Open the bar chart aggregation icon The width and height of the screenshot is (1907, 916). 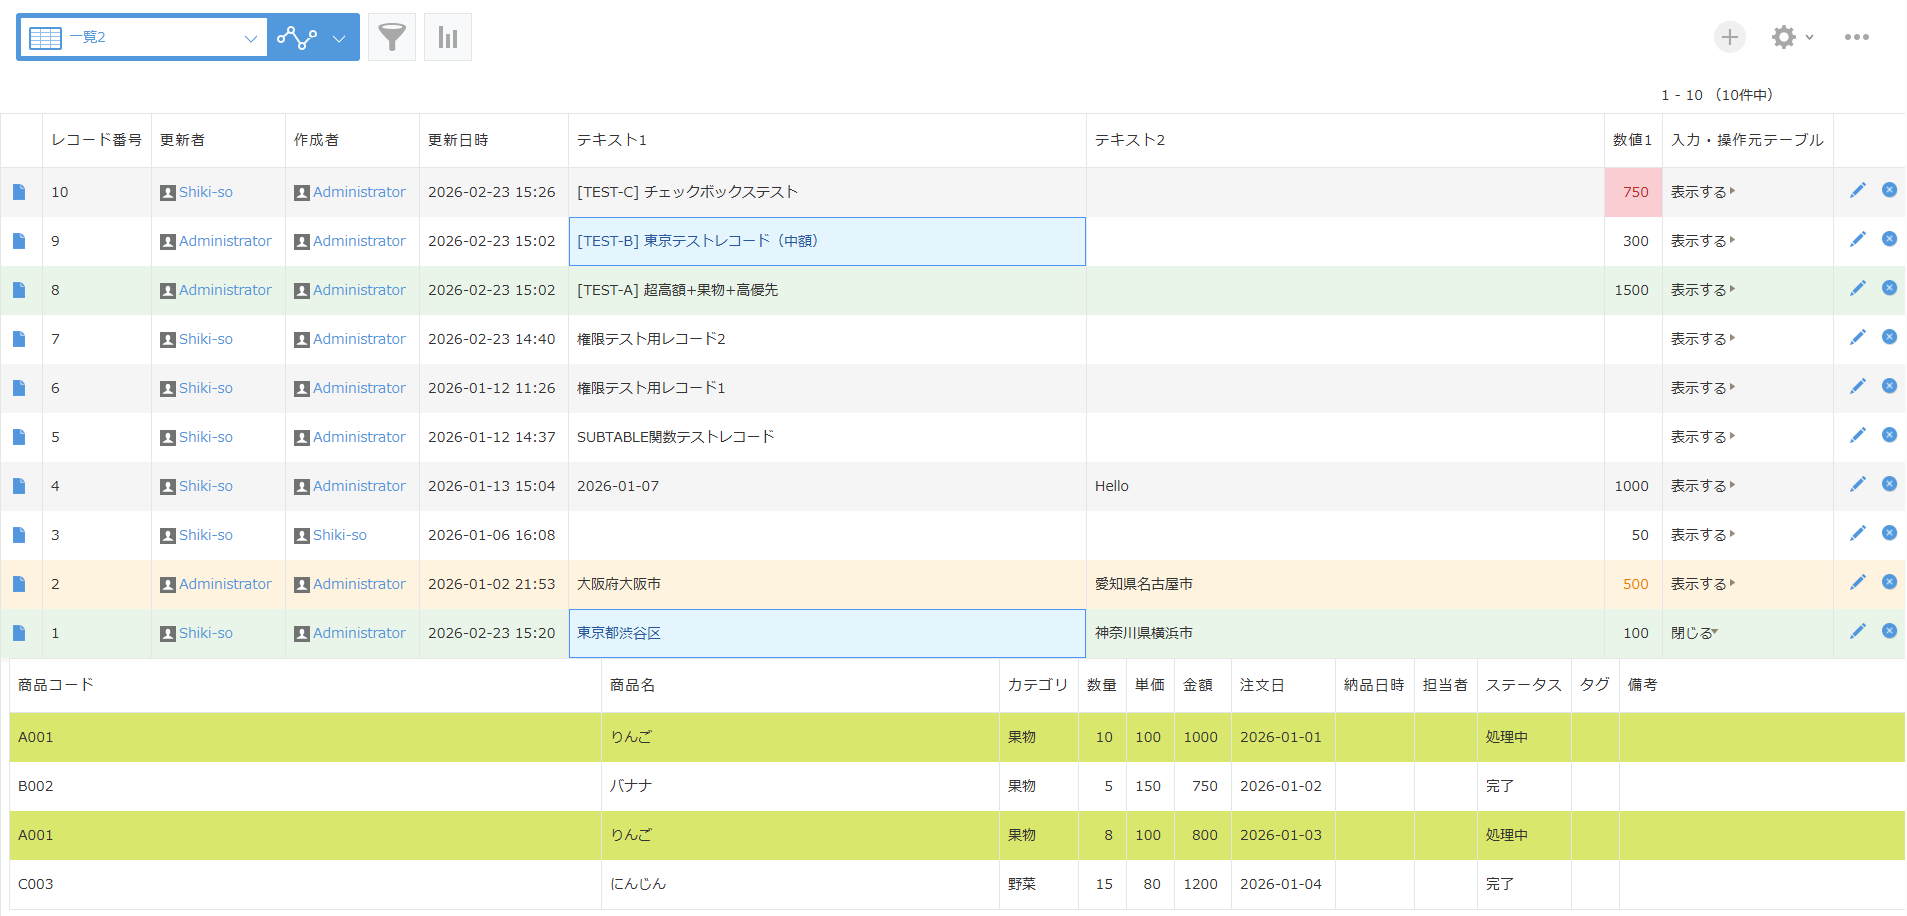[447, 38]
